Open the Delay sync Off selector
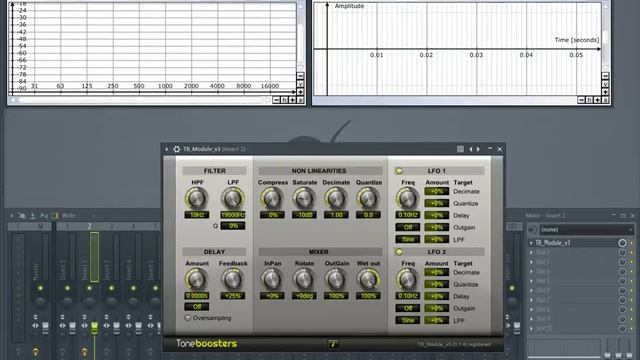640x360 pixels. pyautogui.click(x=197, y=307)
